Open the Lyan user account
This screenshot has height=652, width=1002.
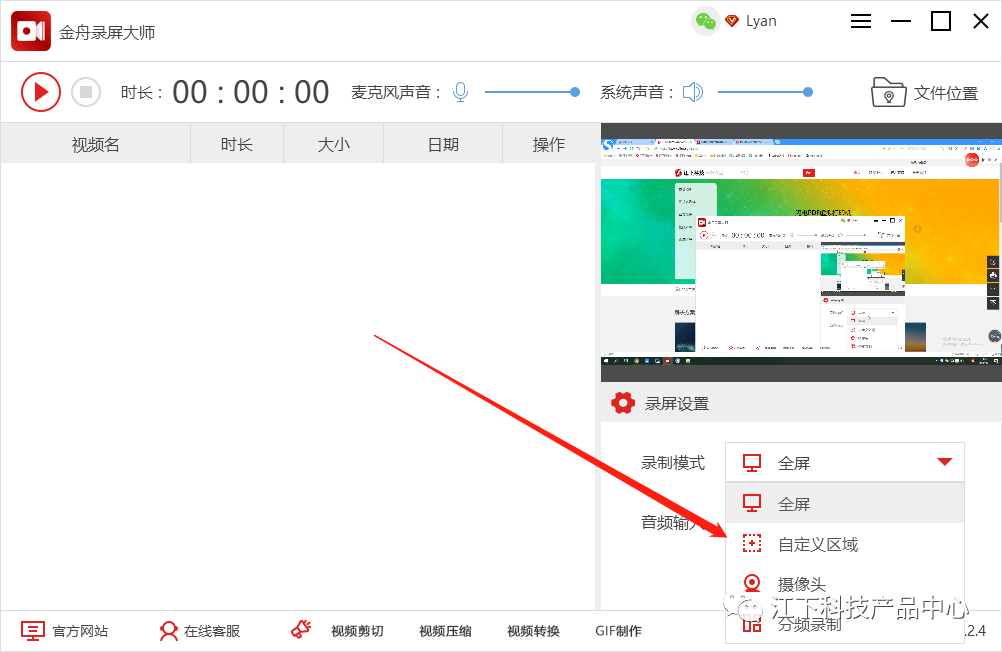pos(761,21)
